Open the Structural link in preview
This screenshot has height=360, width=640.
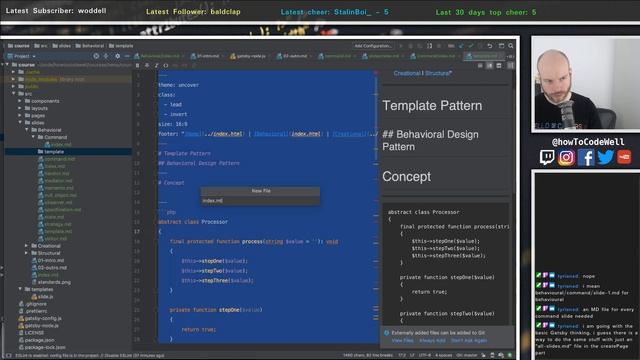coord(438,73)
